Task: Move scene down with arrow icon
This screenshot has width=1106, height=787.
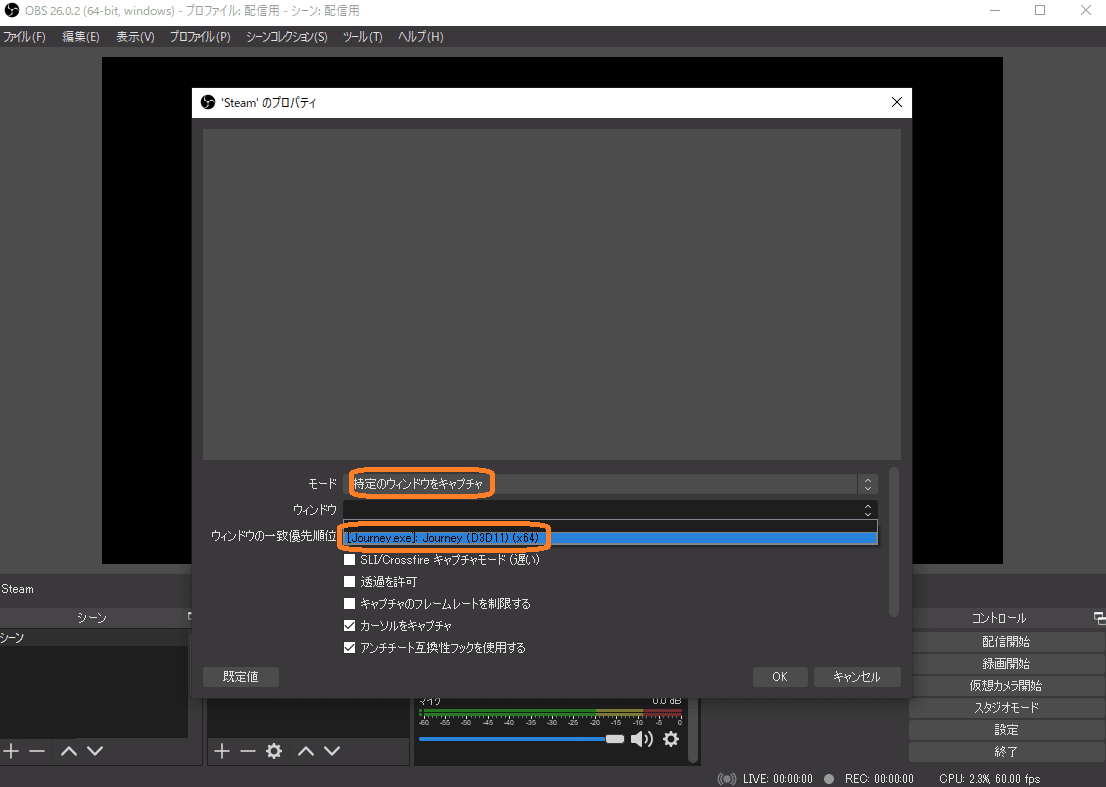Action: point(95,751)
